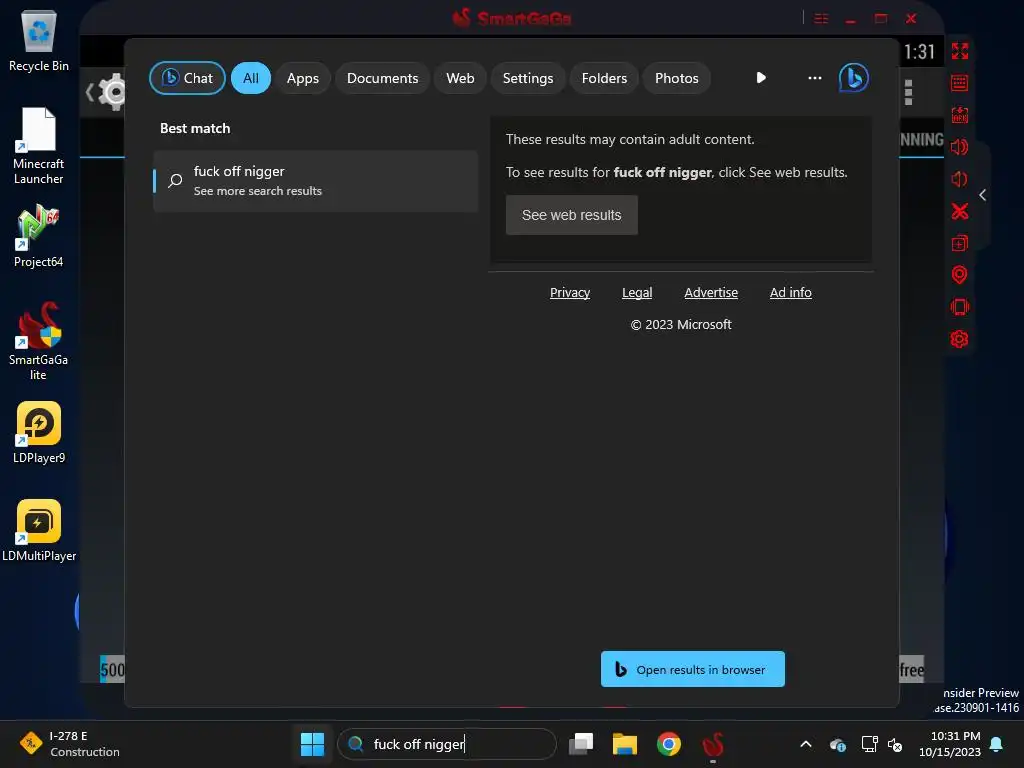
Task: Select the LDMultiPlayer desktop icon
Action: [x=39, y=530]
